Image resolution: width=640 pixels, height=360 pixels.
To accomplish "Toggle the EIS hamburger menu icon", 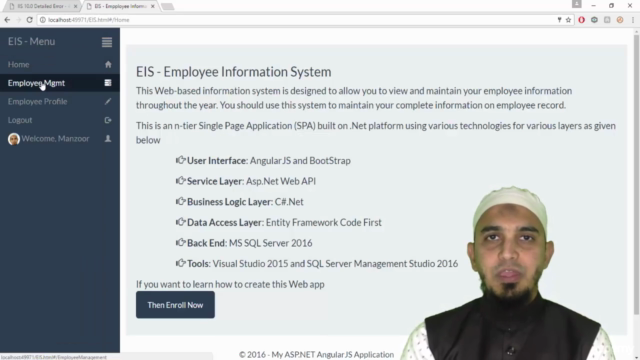I will [107, 42].
